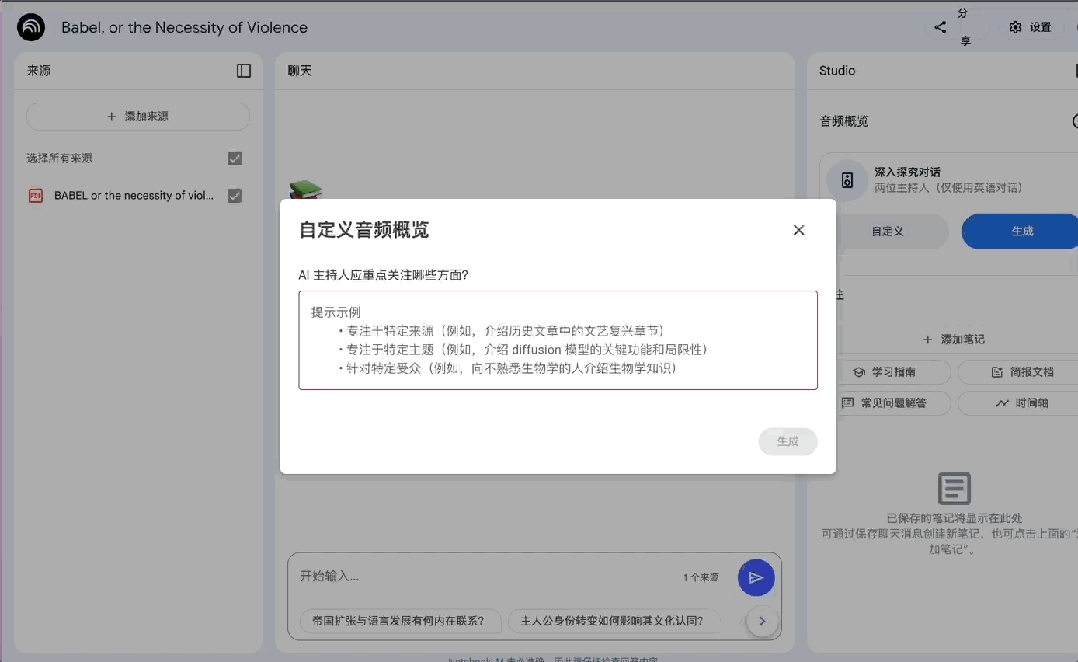The image size is (1078, 662).
Task: Click the blue 生成 button in Studio
Action: 1022,231
